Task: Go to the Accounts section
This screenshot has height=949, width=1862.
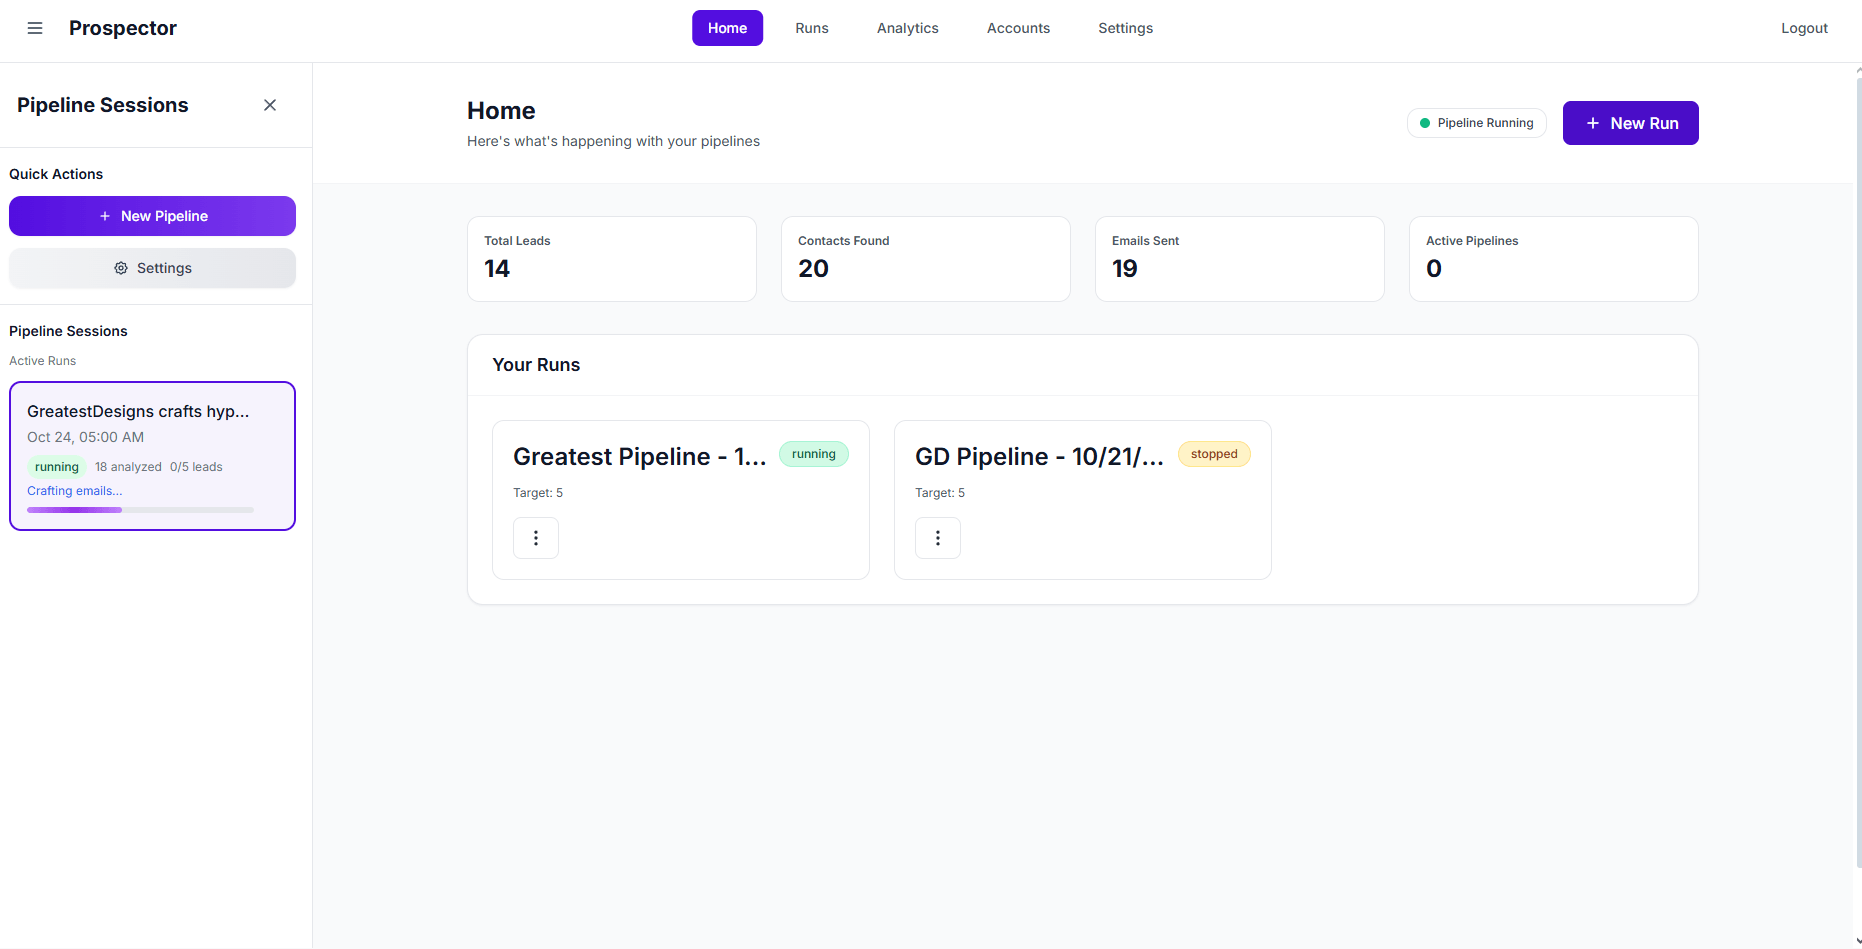Action: pos(1018,28)
